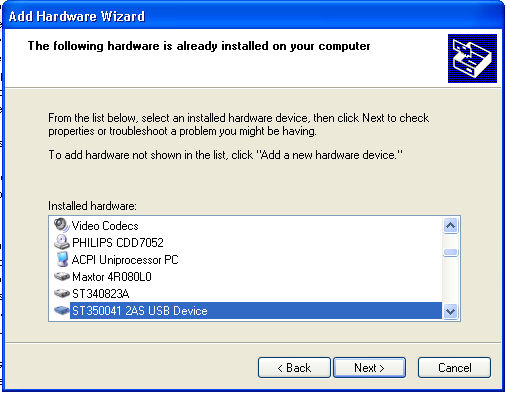
Task: Select PHILIPS CDD7052 list entry
Action: point(118,243)
